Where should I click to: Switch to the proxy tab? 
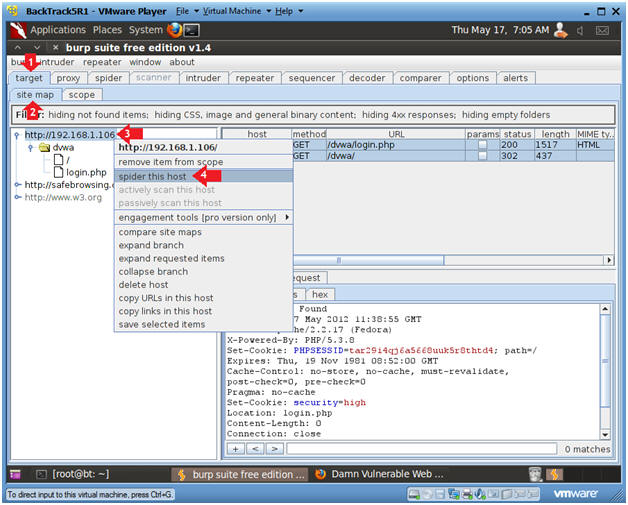pos(68,78)
